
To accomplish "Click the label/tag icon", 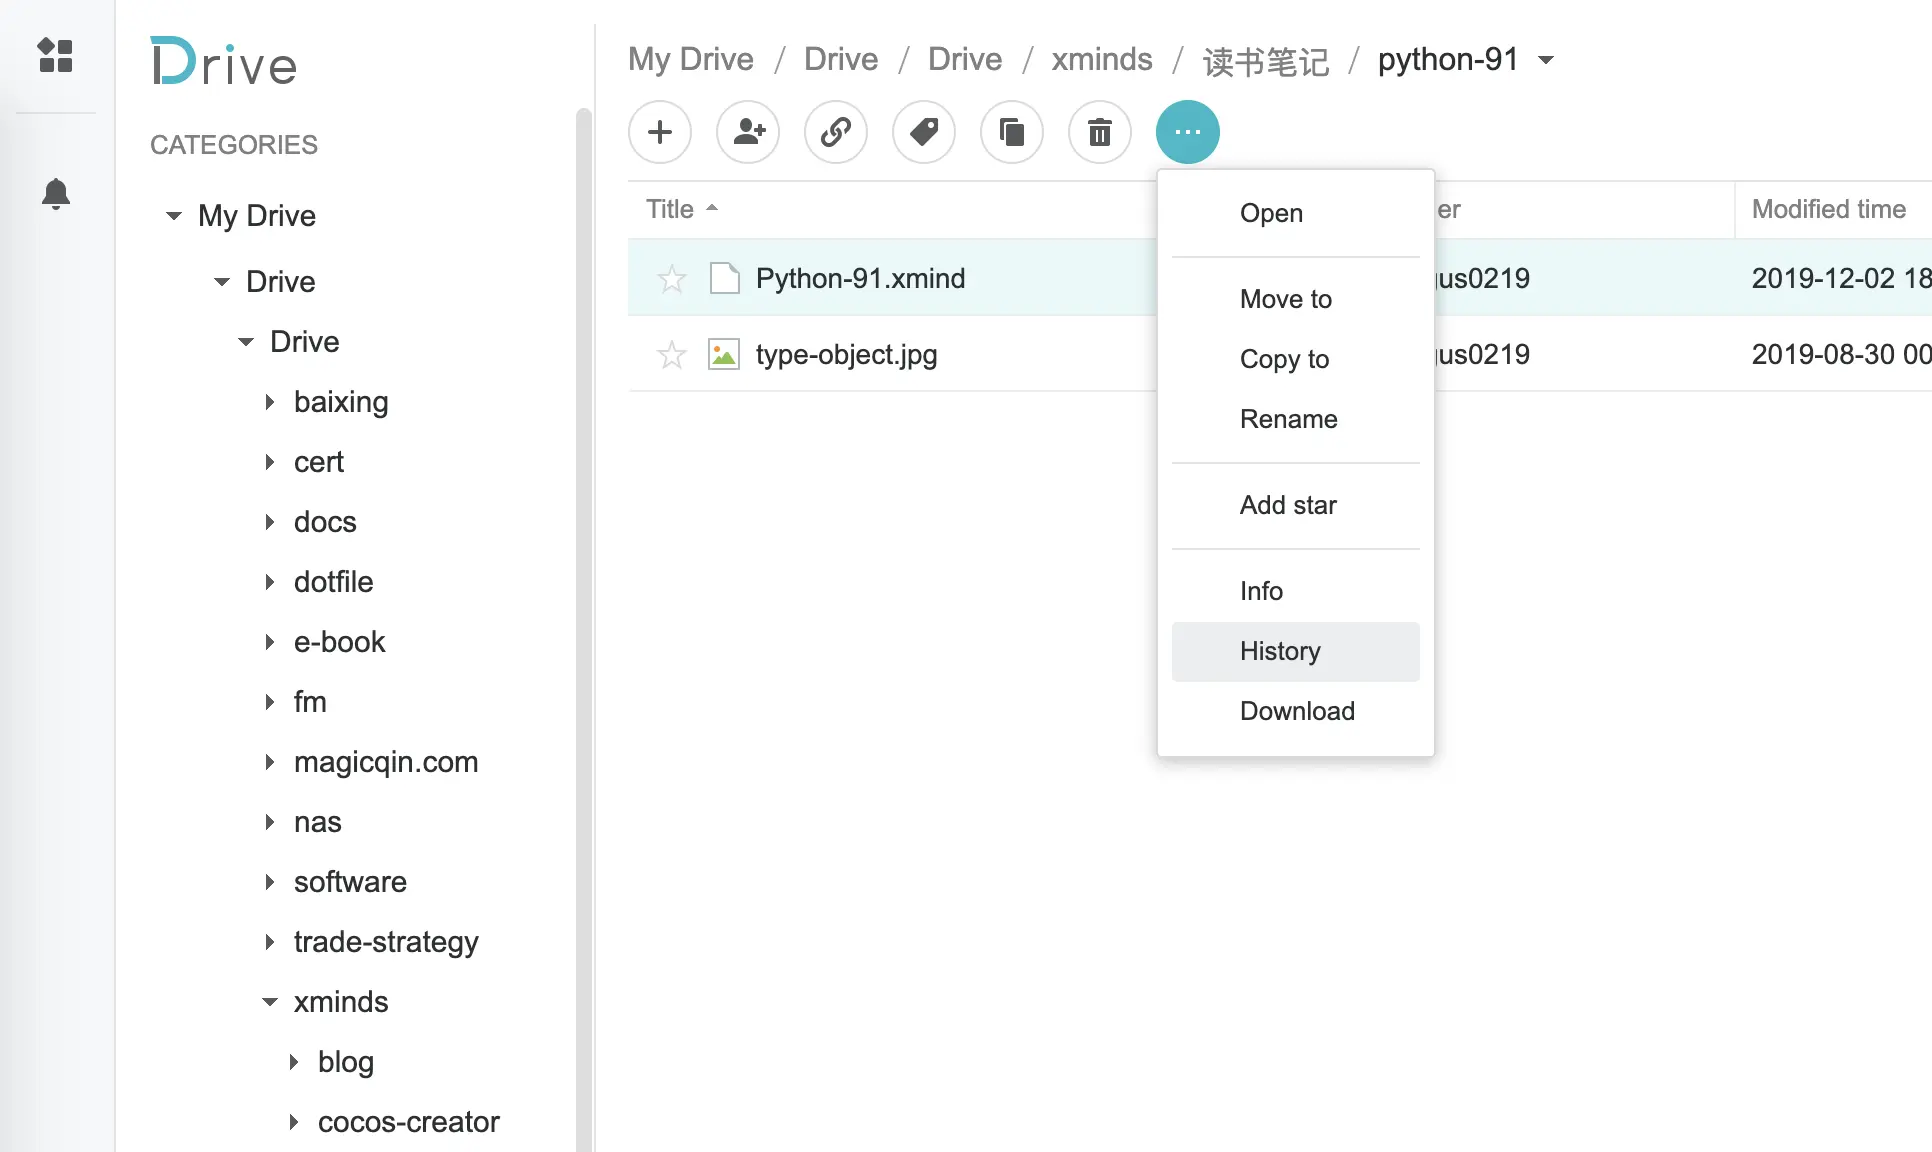I will pyautogui.click(x=923, y=132).
